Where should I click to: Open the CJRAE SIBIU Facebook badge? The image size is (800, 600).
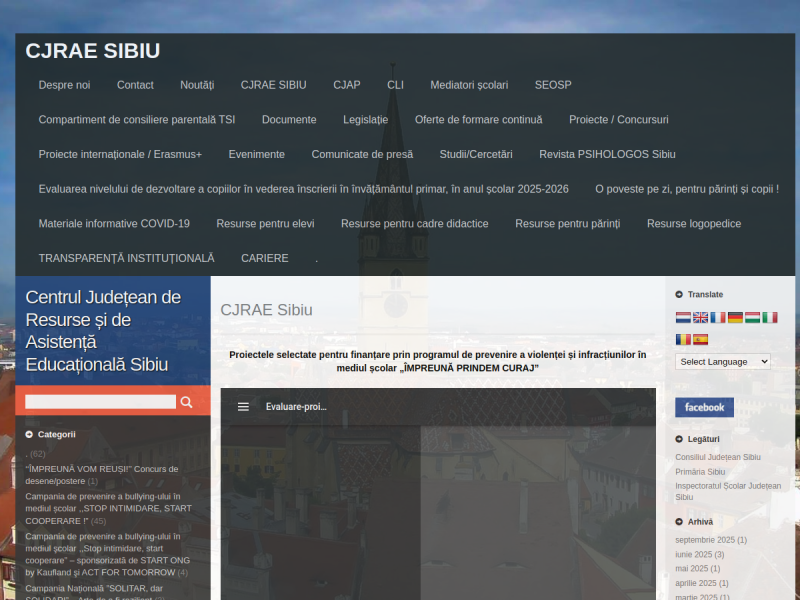(x=704, y=407)
